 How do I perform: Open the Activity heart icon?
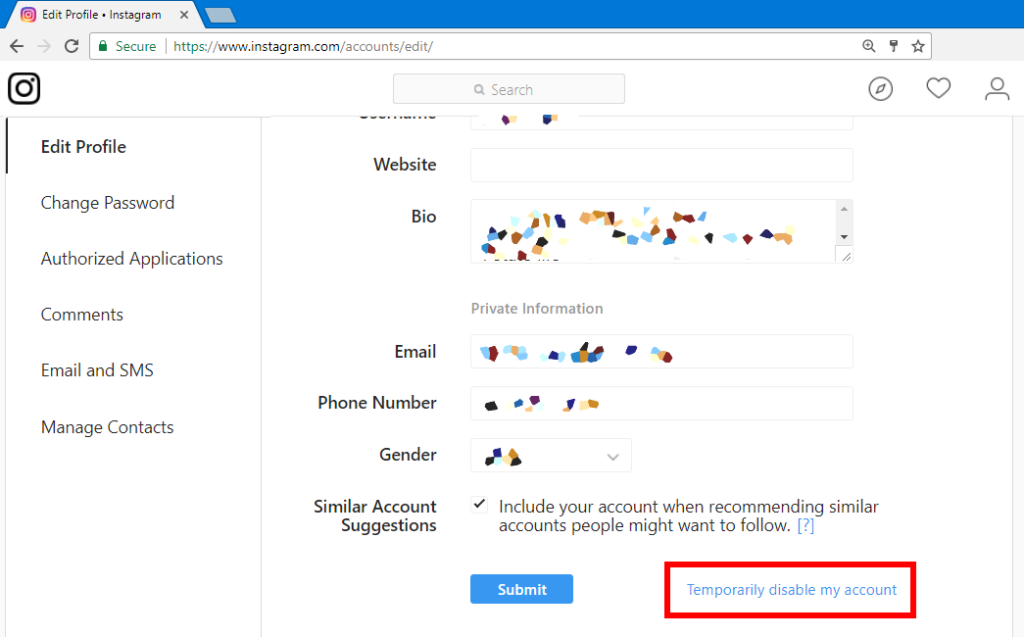click(938, 89)
